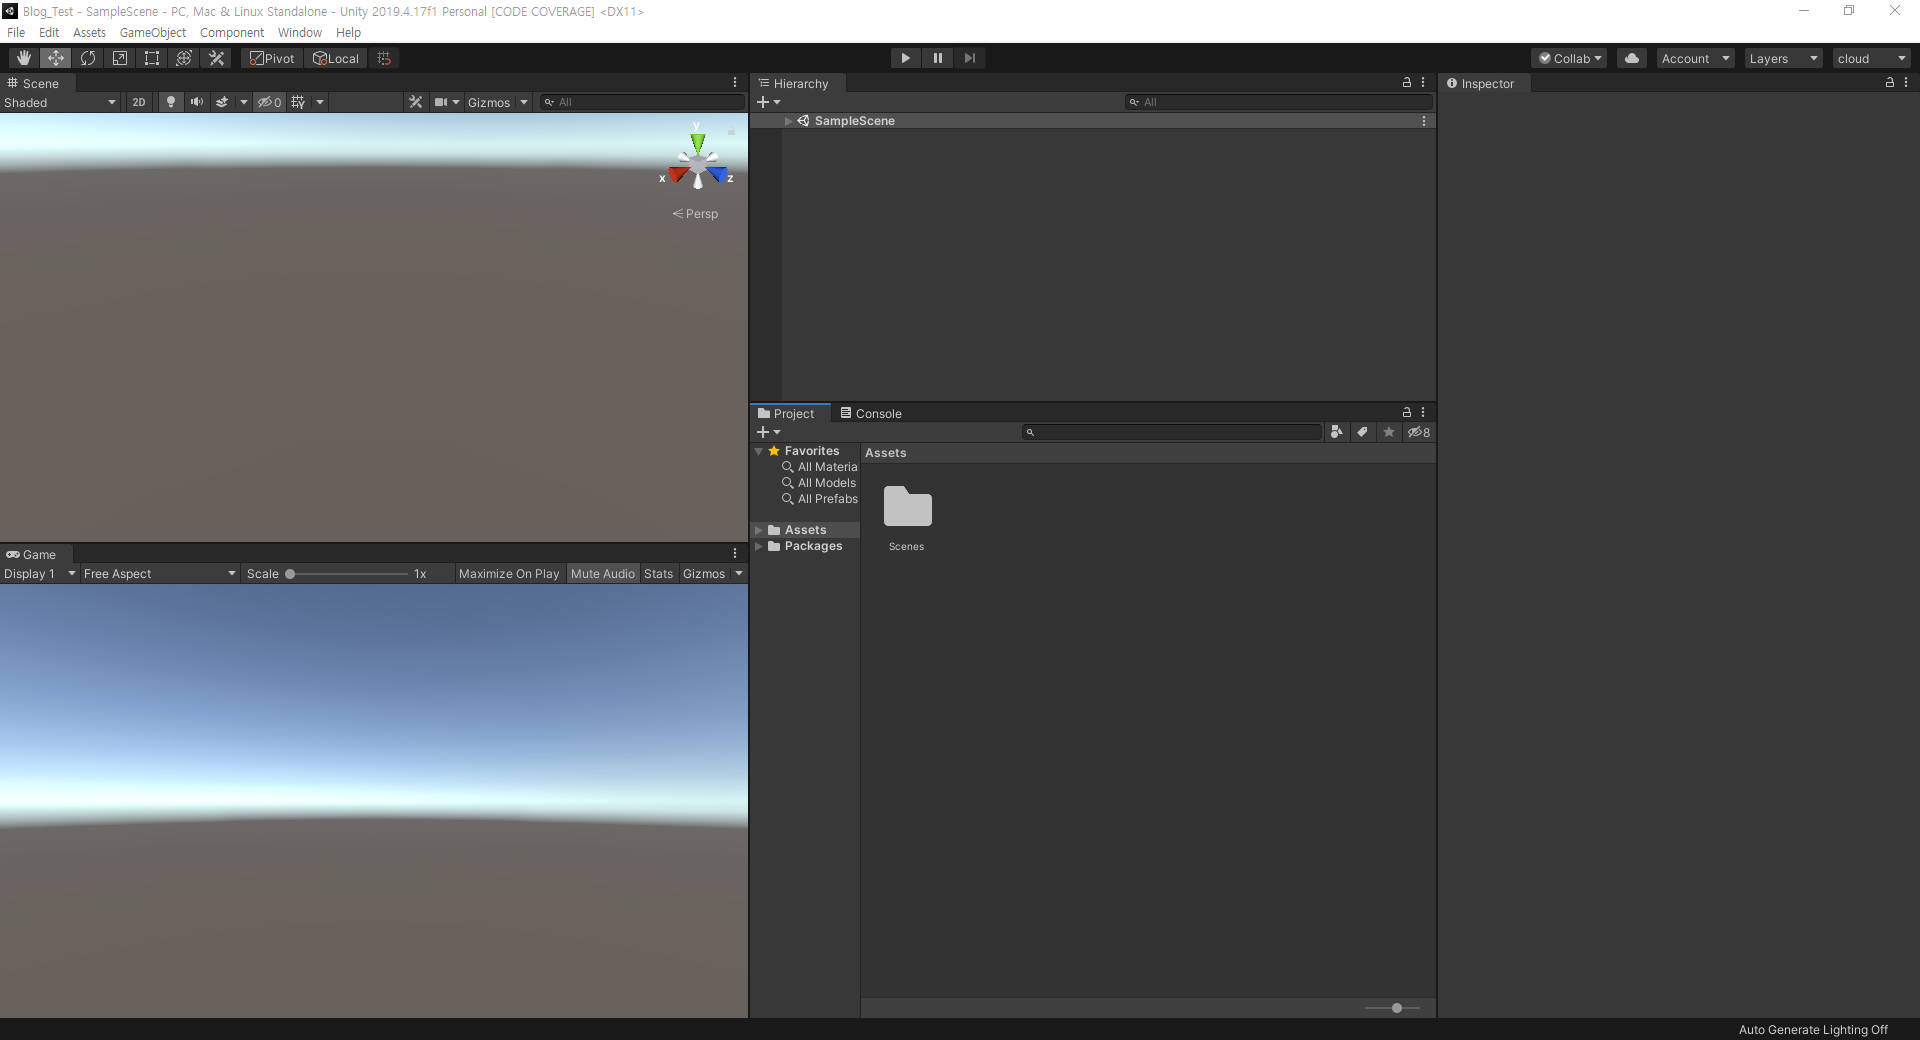Viewport: 1920px width, 1040px height.
Task: Open the Window menu
Action: (300, 32)
